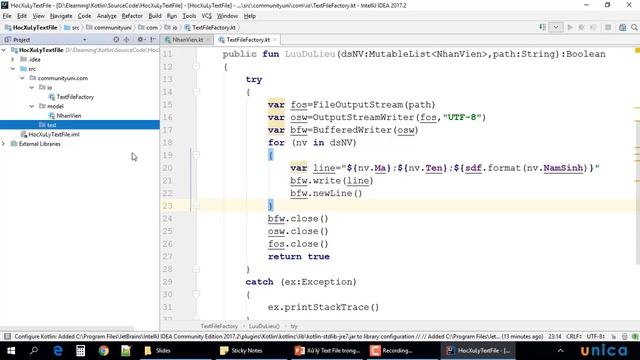Select TextFileFactory in project tree

pyautogui.click(x=75, y=97)
